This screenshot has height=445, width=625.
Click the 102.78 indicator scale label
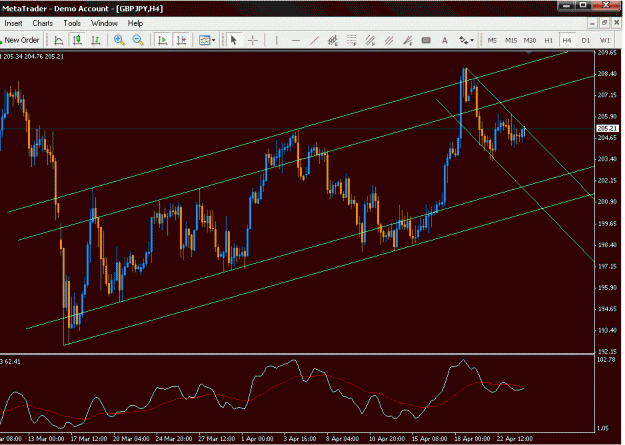[x=606, y=360]
